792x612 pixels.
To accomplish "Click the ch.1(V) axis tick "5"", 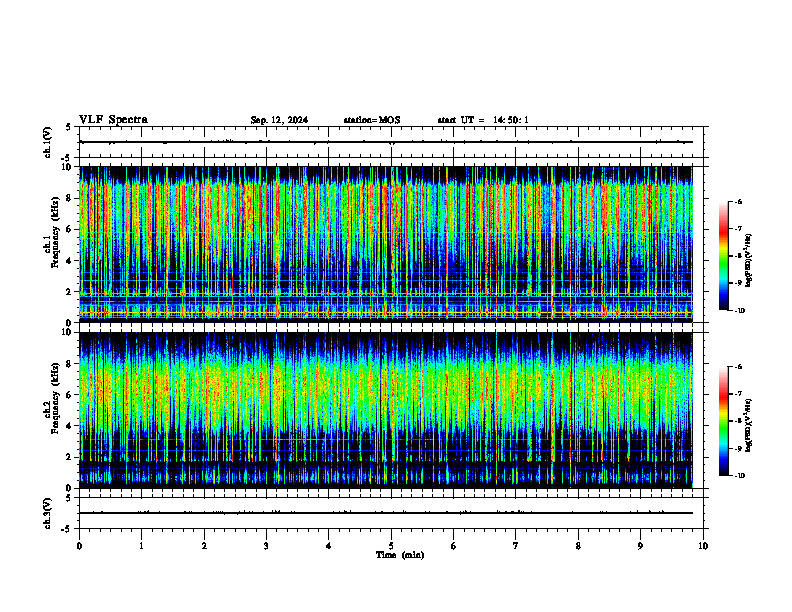I will click(x=69, y=127).
